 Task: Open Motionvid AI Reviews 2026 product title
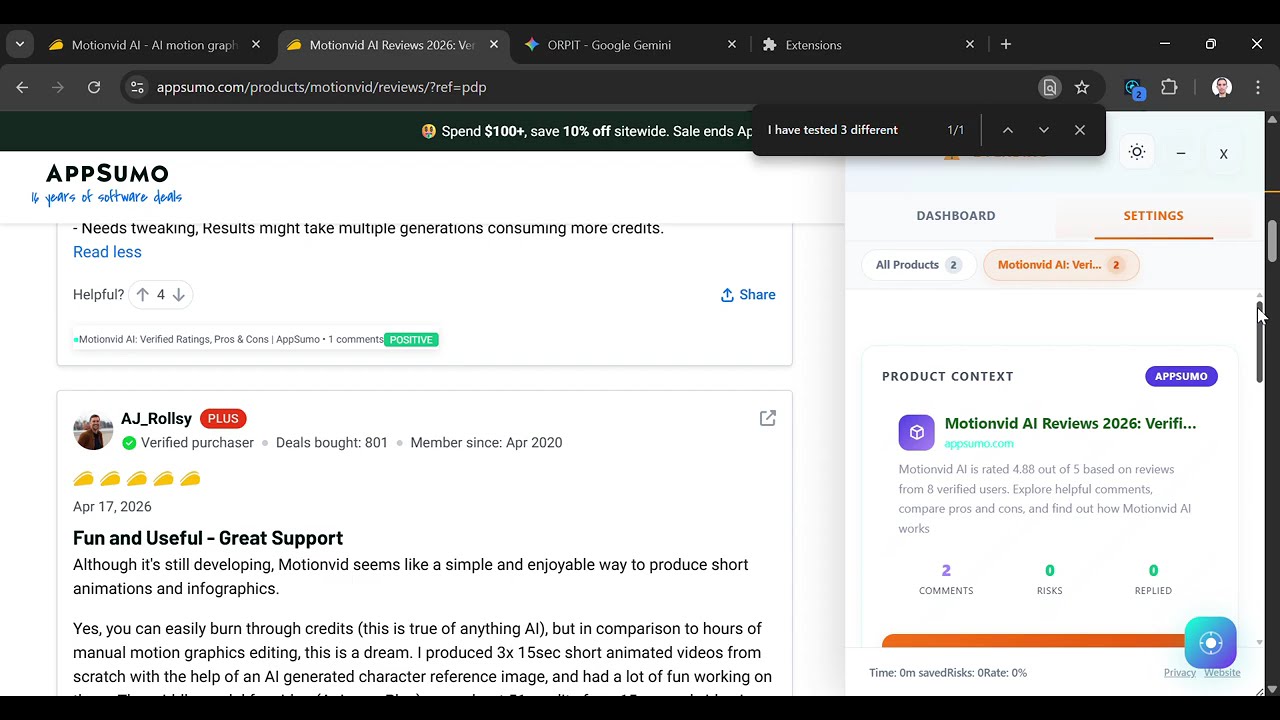click(x=1070, y=423)
